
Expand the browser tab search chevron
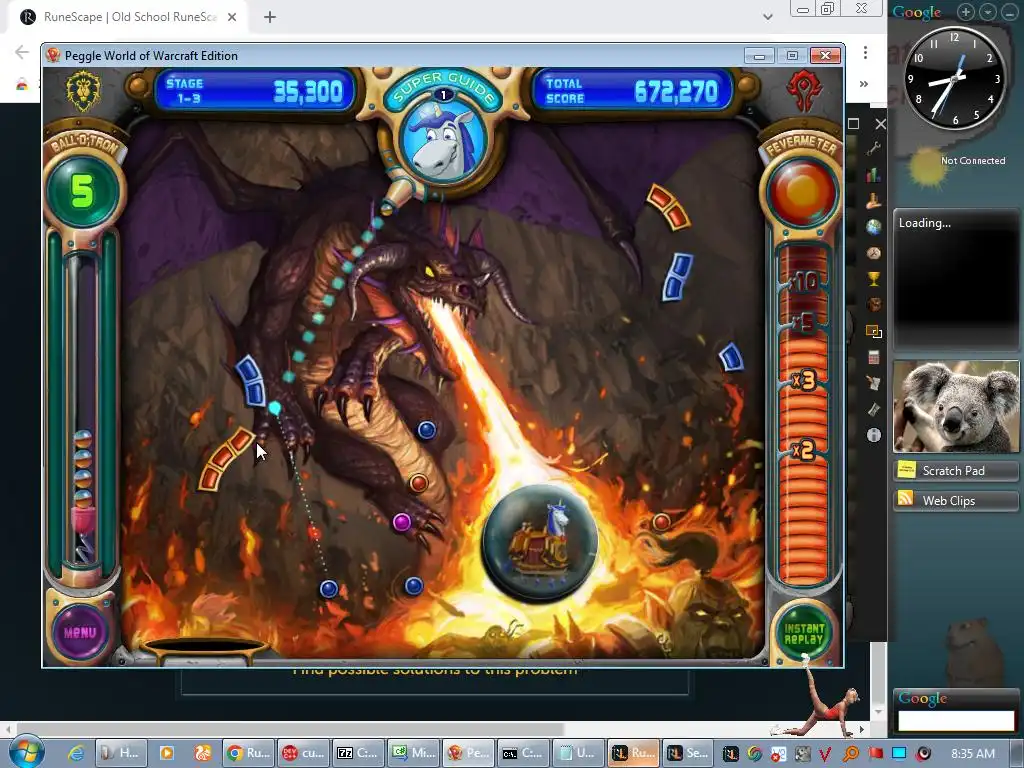[x=768, y=17]
